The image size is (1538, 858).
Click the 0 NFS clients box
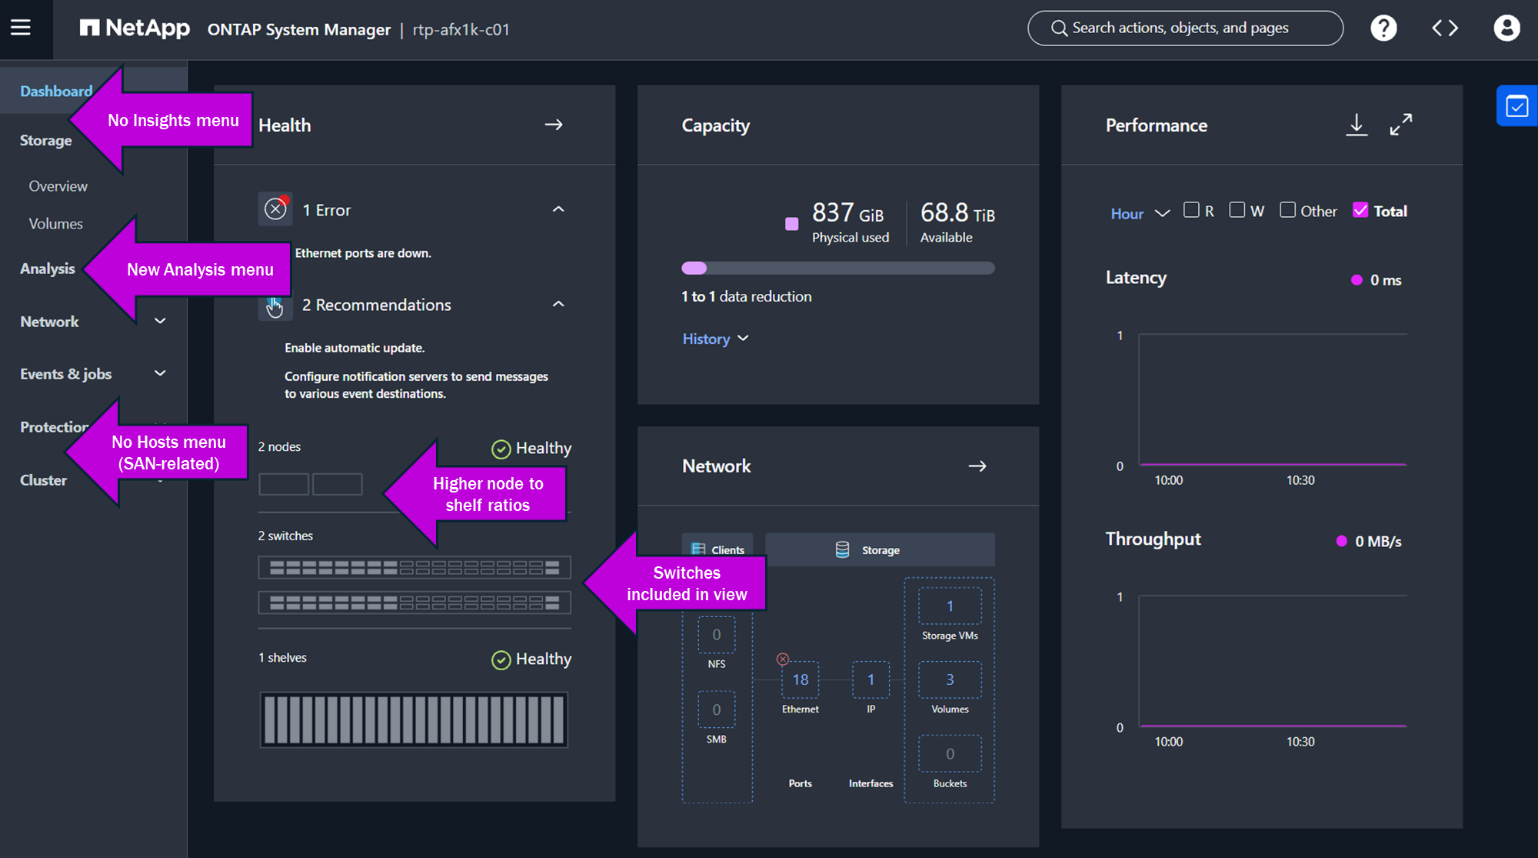click(x=716, y=635)
